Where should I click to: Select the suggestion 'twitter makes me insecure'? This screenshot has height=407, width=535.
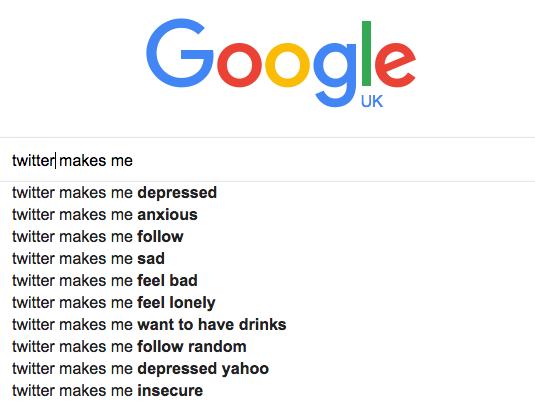coord(268,391)
